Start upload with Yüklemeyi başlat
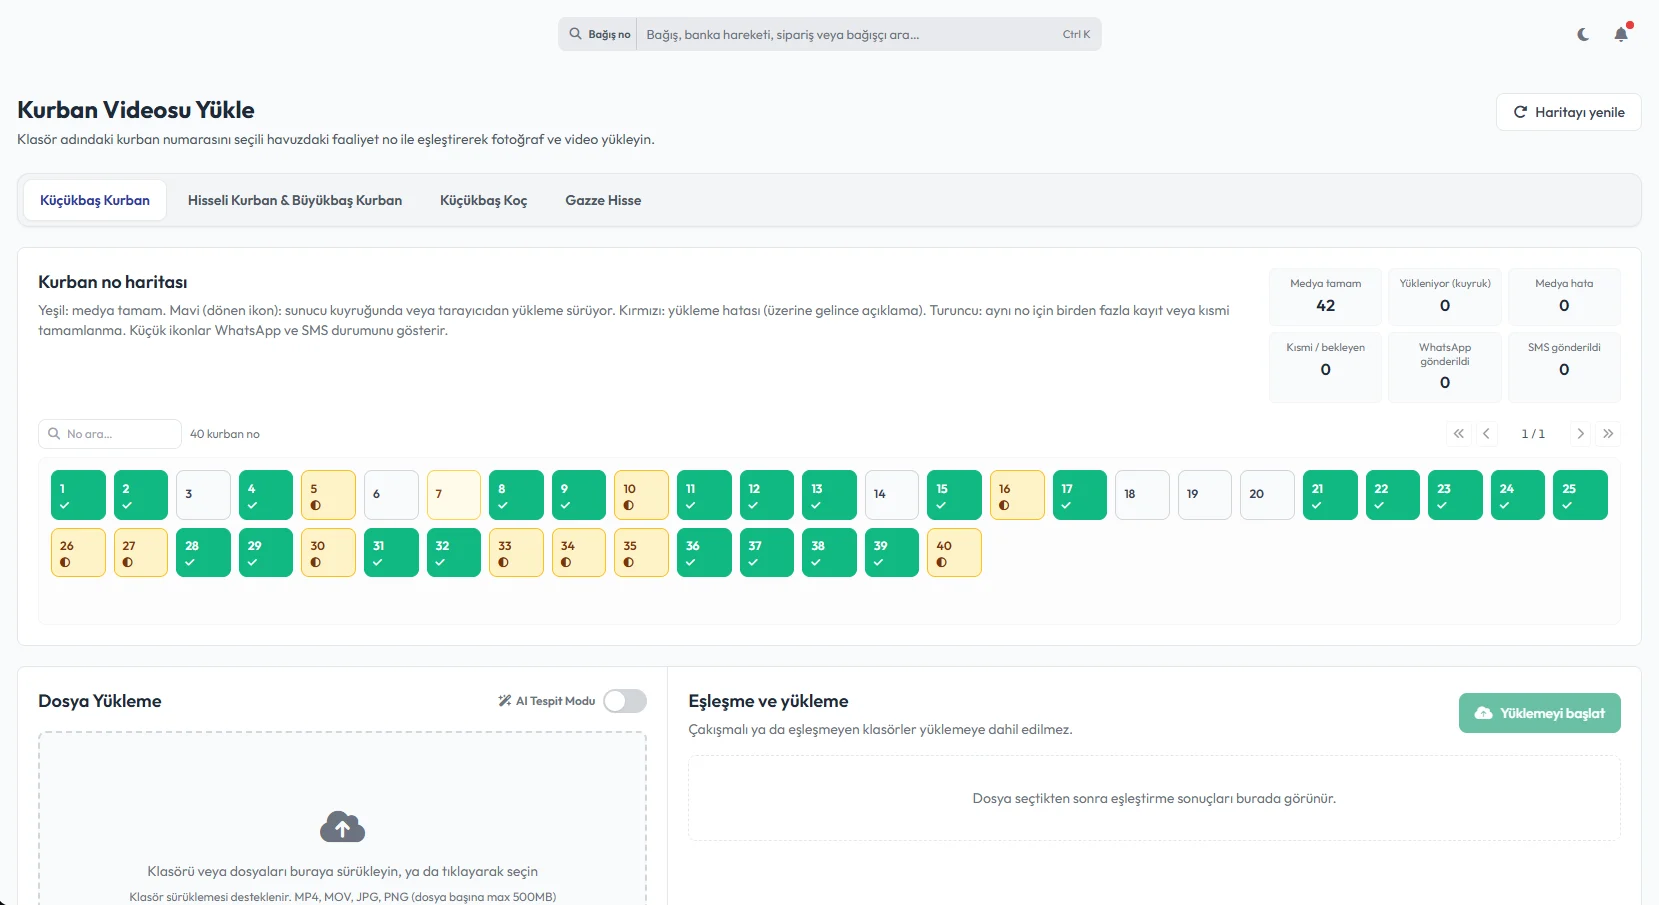This screenshot has width=1659, height=905. (1539, 713)
